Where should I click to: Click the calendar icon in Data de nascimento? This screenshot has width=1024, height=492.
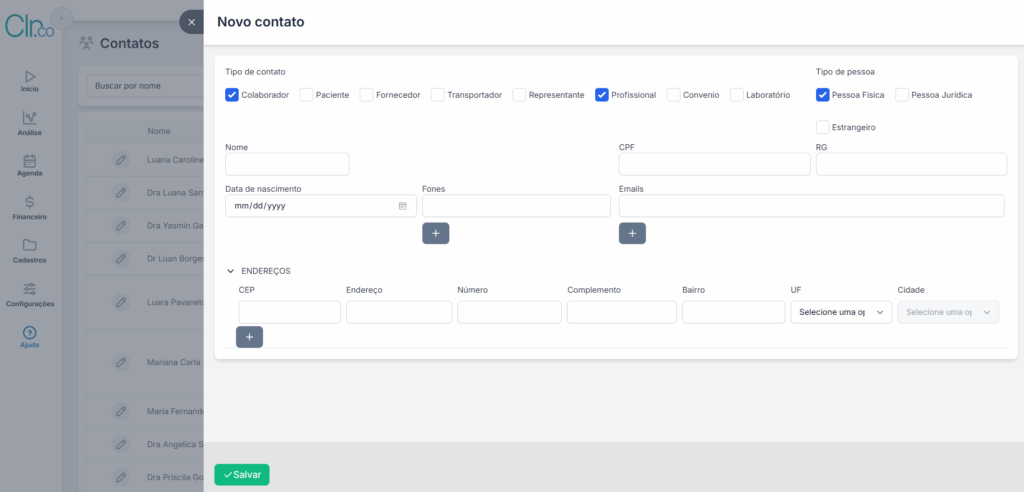[403, 206]
